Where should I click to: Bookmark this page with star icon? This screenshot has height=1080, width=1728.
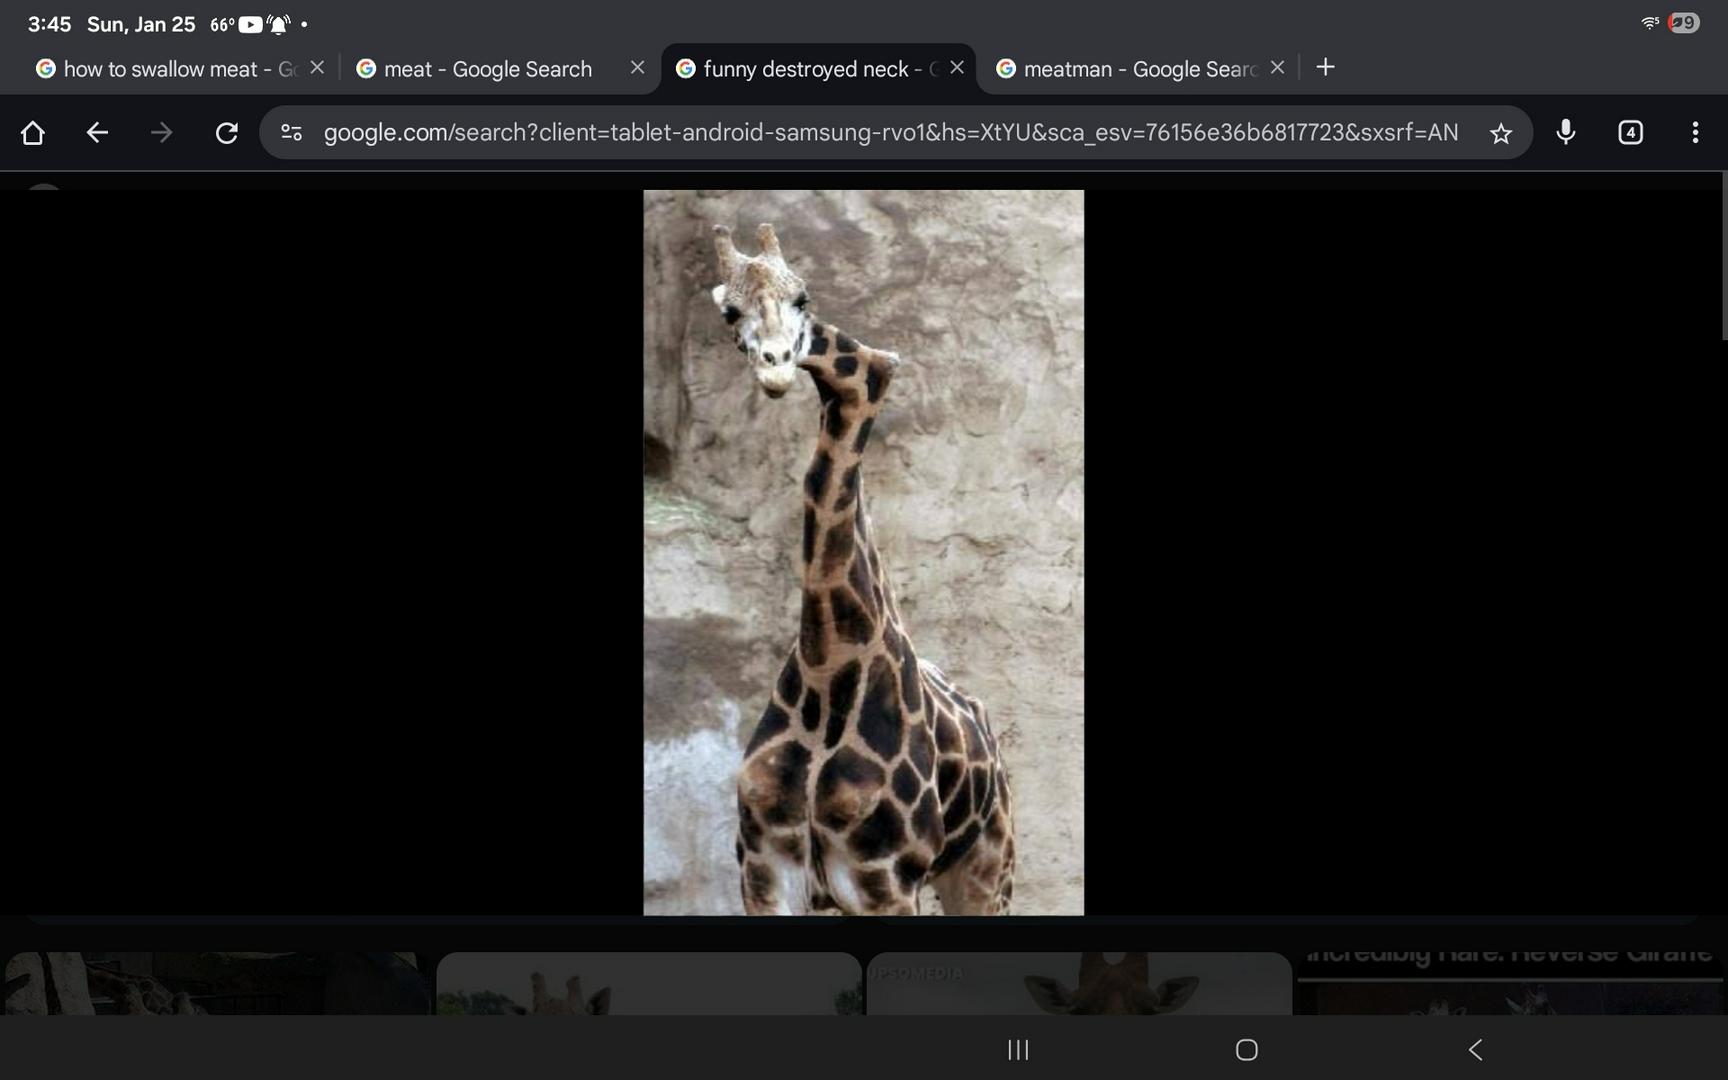pyautogui.click(x=1500, y=133)
